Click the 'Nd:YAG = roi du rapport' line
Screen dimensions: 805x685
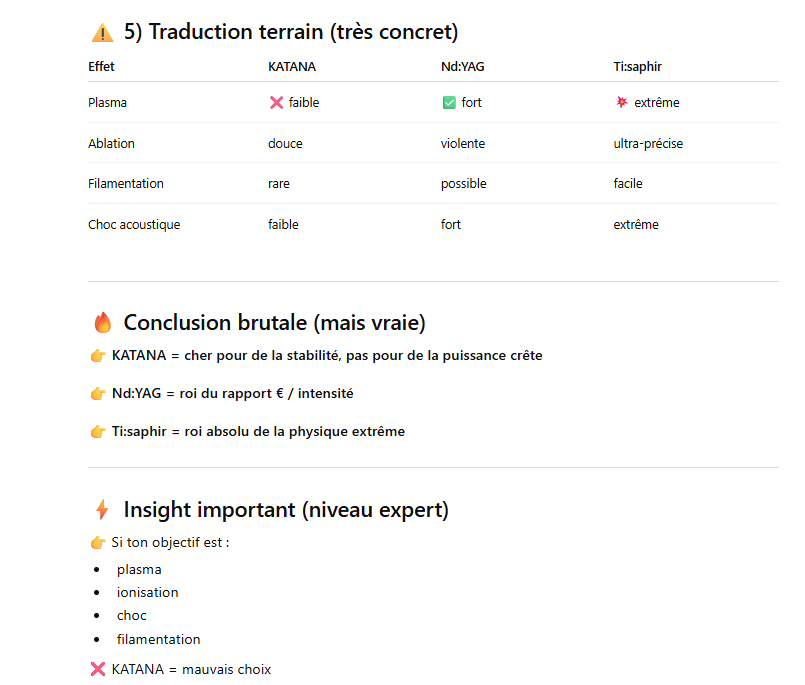click(x=232, y=394)
